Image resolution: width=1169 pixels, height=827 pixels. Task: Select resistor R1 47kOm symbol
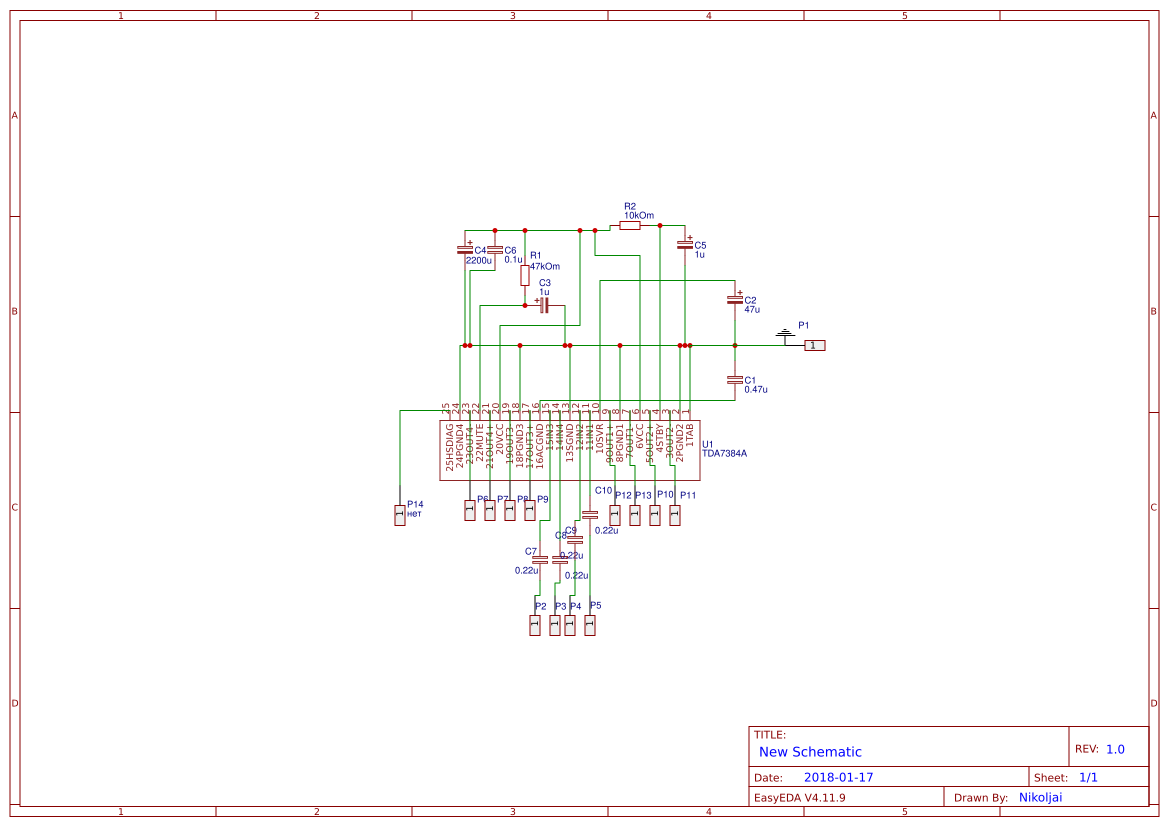[x=524, y=275]
